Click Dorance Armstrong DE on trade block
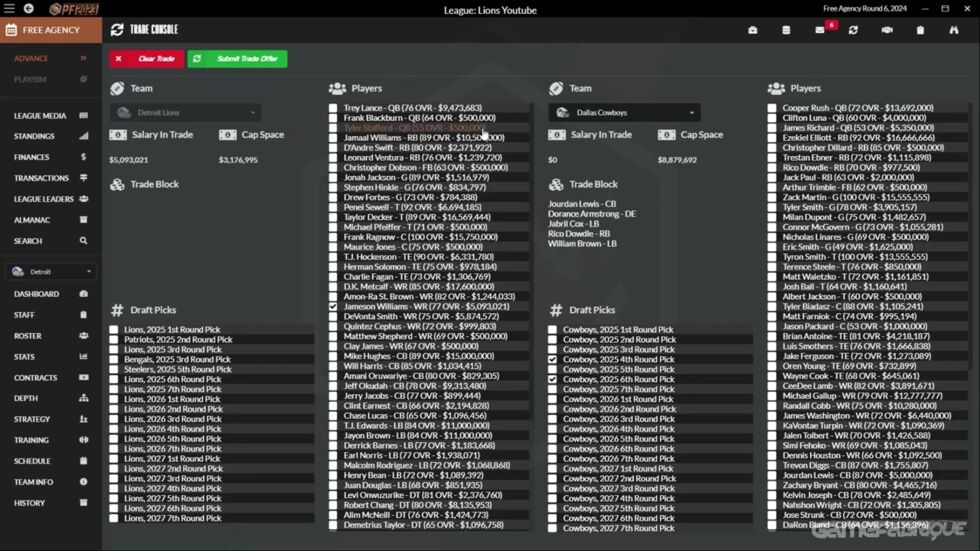 point(592,214)
